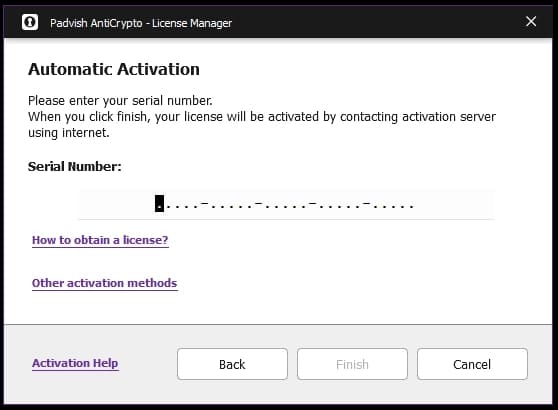This screenshot has width=558, height=410.
Task: Open the 'How to obtain a license?' link
Action: [100, 240]
